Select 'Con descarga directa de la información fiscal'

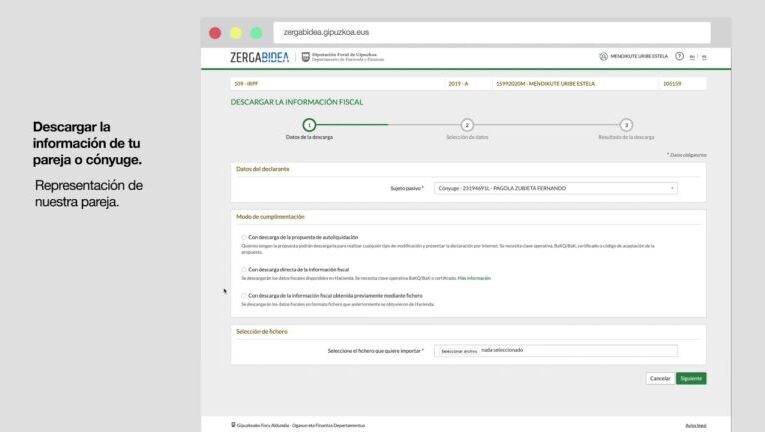(244, 269)
